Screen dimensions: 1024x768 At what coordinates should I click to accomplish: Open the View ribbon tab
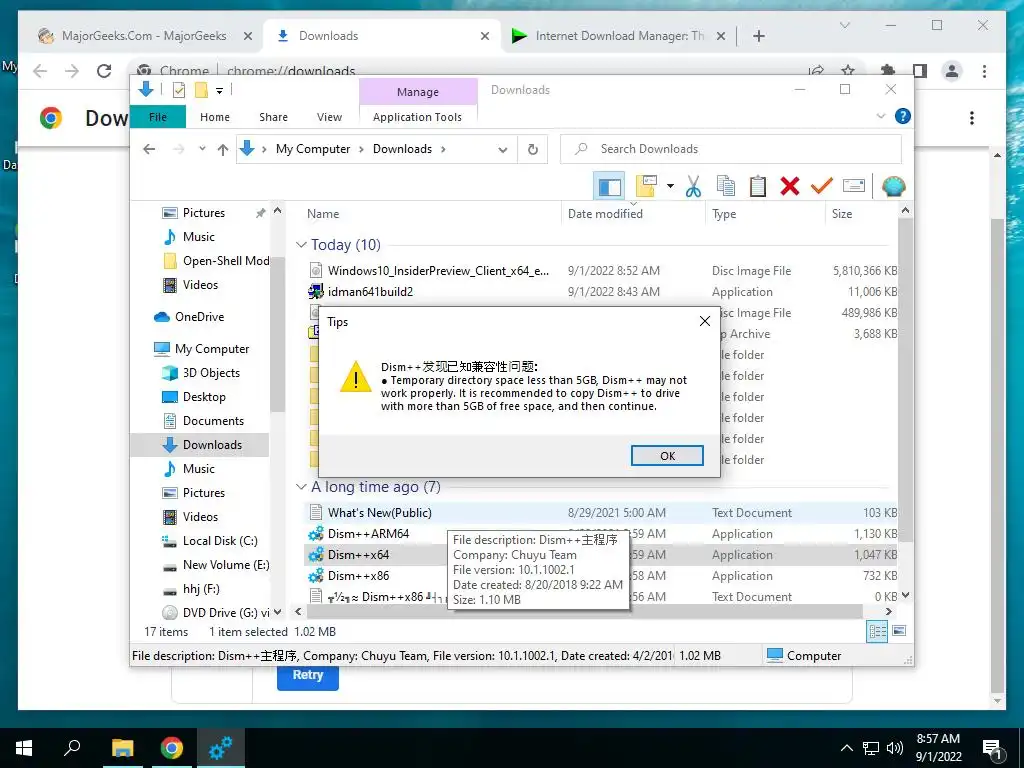coord(329,117)
